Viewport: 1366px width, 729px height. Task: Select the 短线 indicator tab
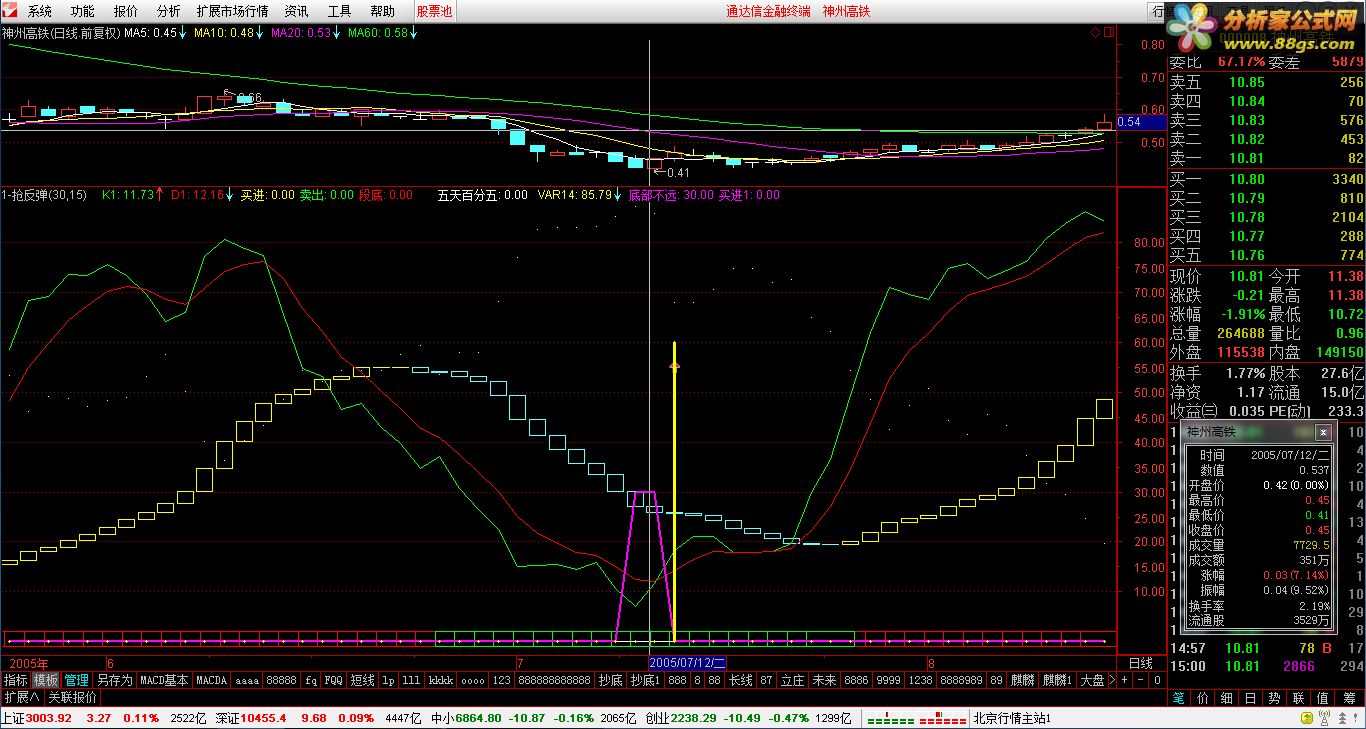pos(362,680)
